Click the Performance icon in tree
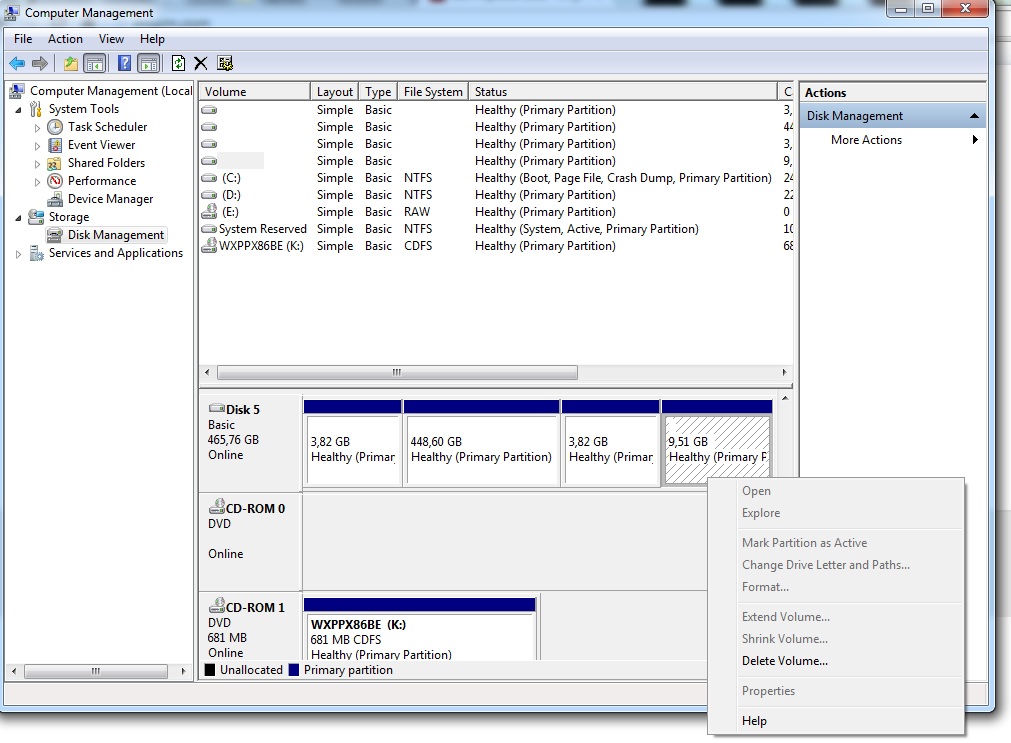 [55, 181]
